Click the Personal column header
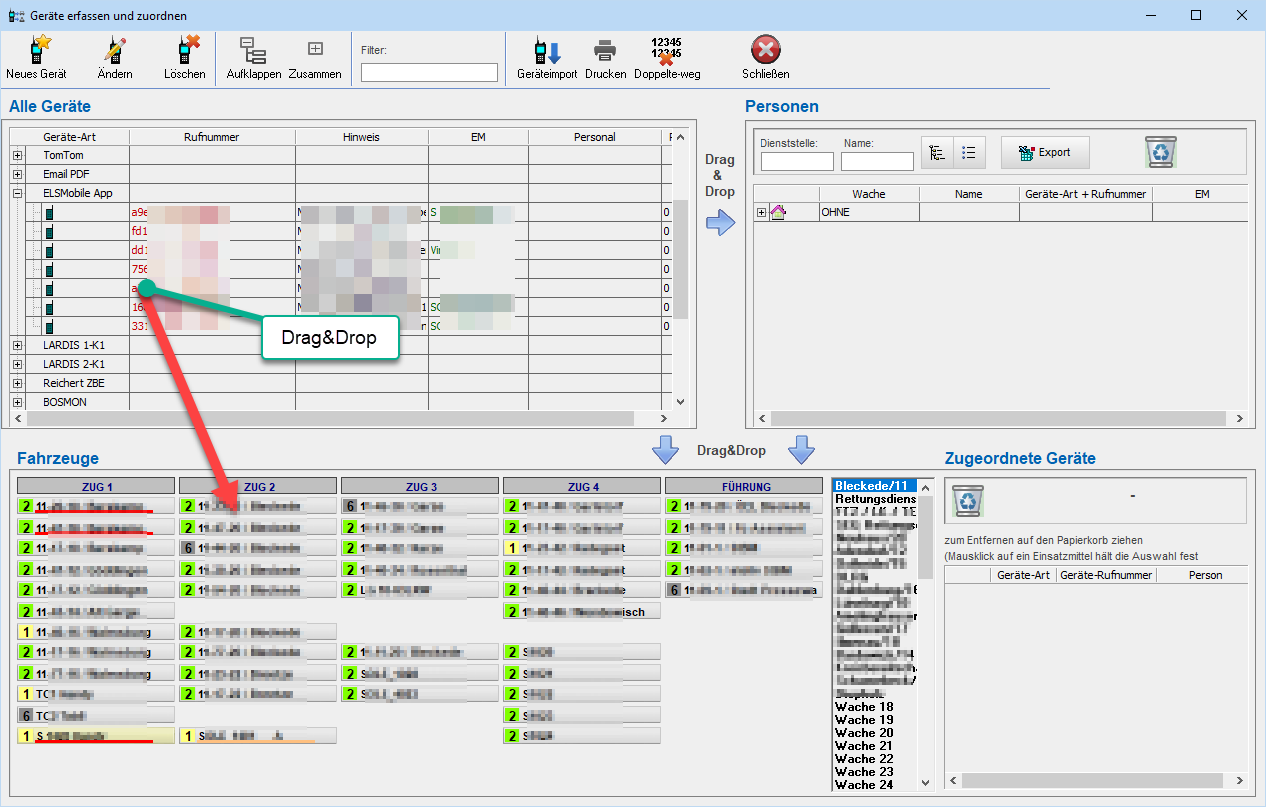This screenshot has height=807, width=1266. pyautogui.click(x=595, y=137)
